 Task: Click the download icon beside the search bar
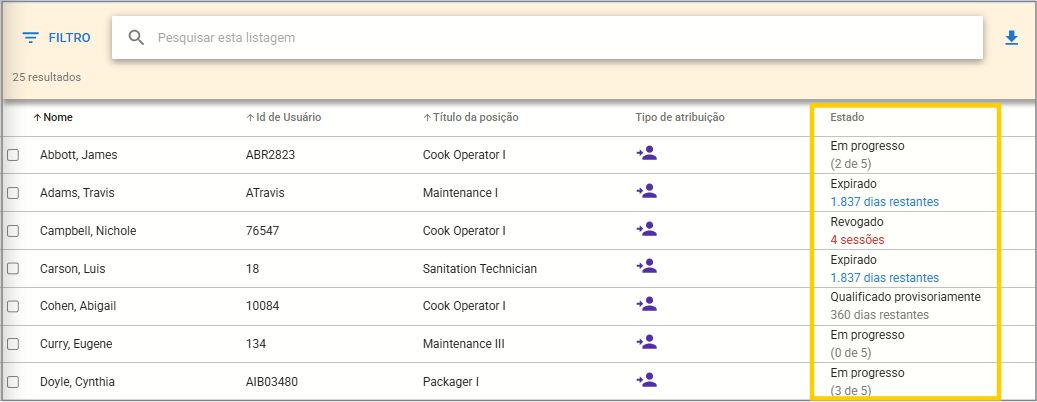[1011, 38]
